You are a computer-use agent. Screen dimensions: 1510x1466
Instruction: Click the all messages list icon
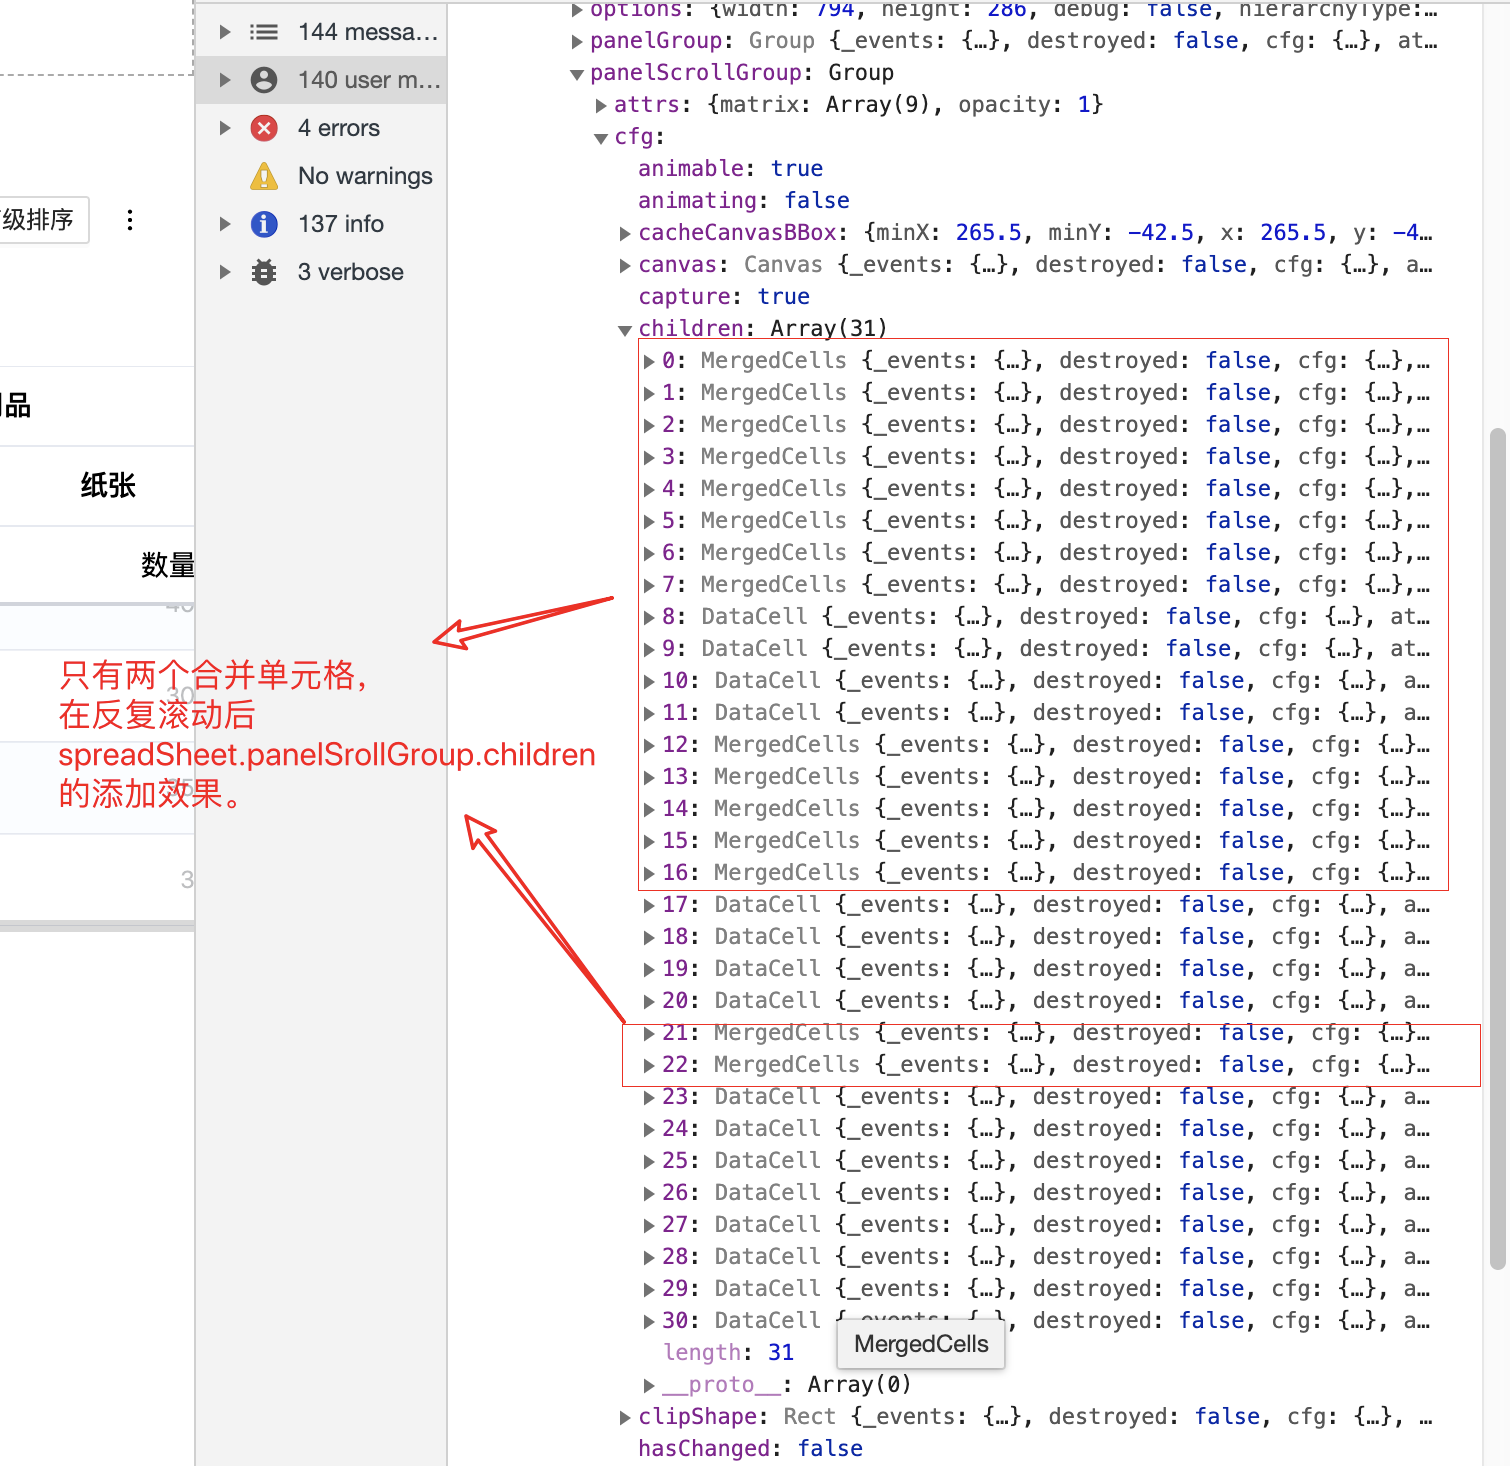263,31
